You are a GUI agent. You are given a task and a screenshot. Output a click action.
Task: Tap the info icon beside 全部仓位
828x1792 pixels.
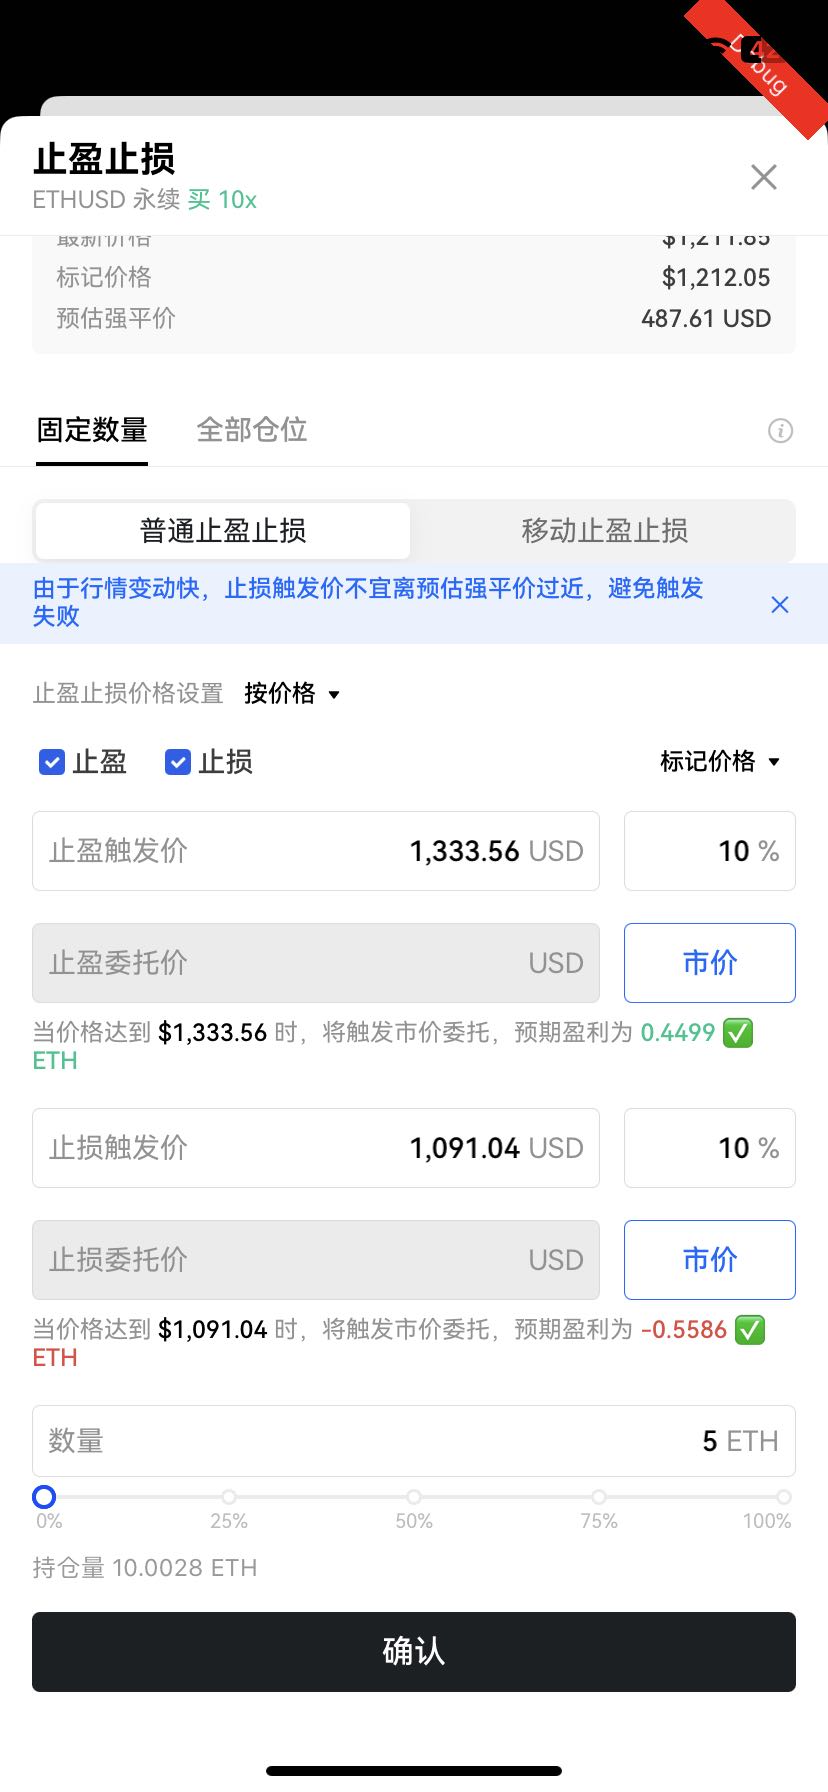click(780, 431)
